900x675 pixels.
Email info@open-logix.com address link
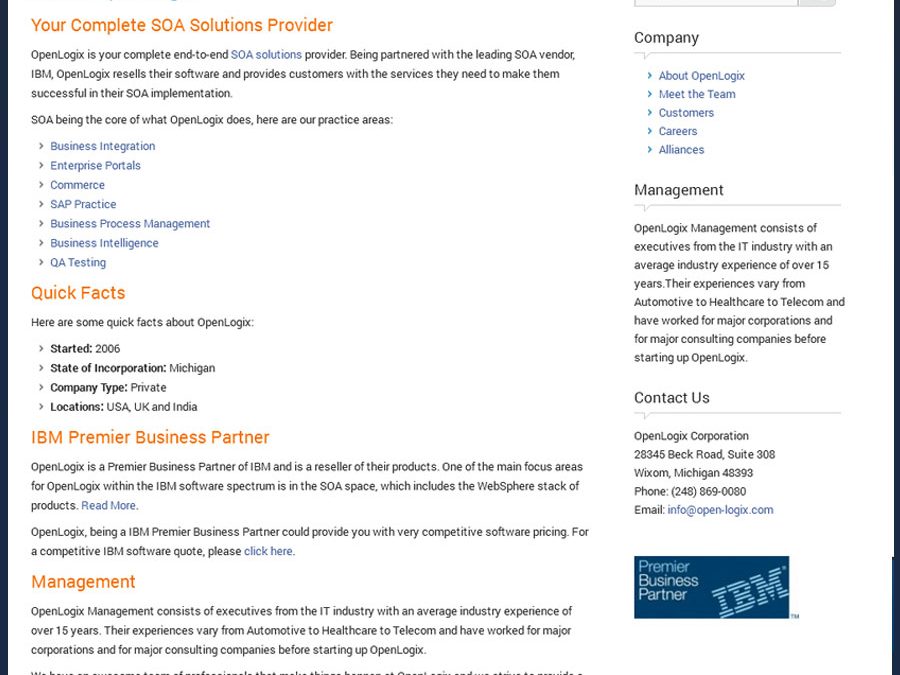tap(720, 510)
